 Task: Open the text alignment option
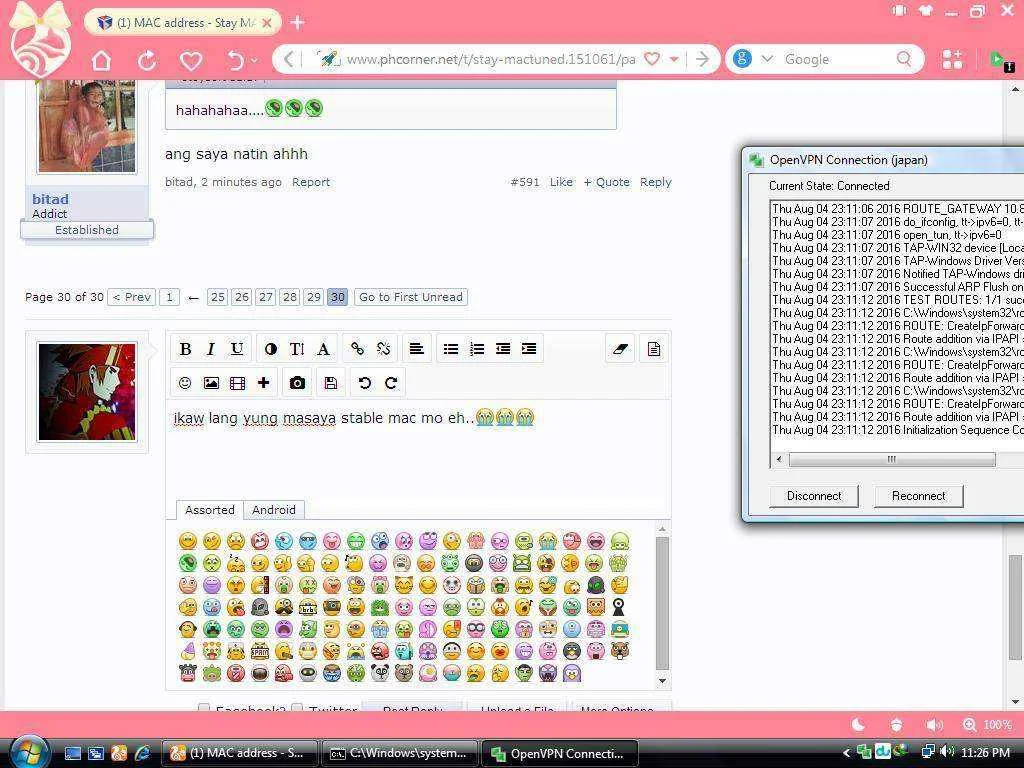click(416, 349)
